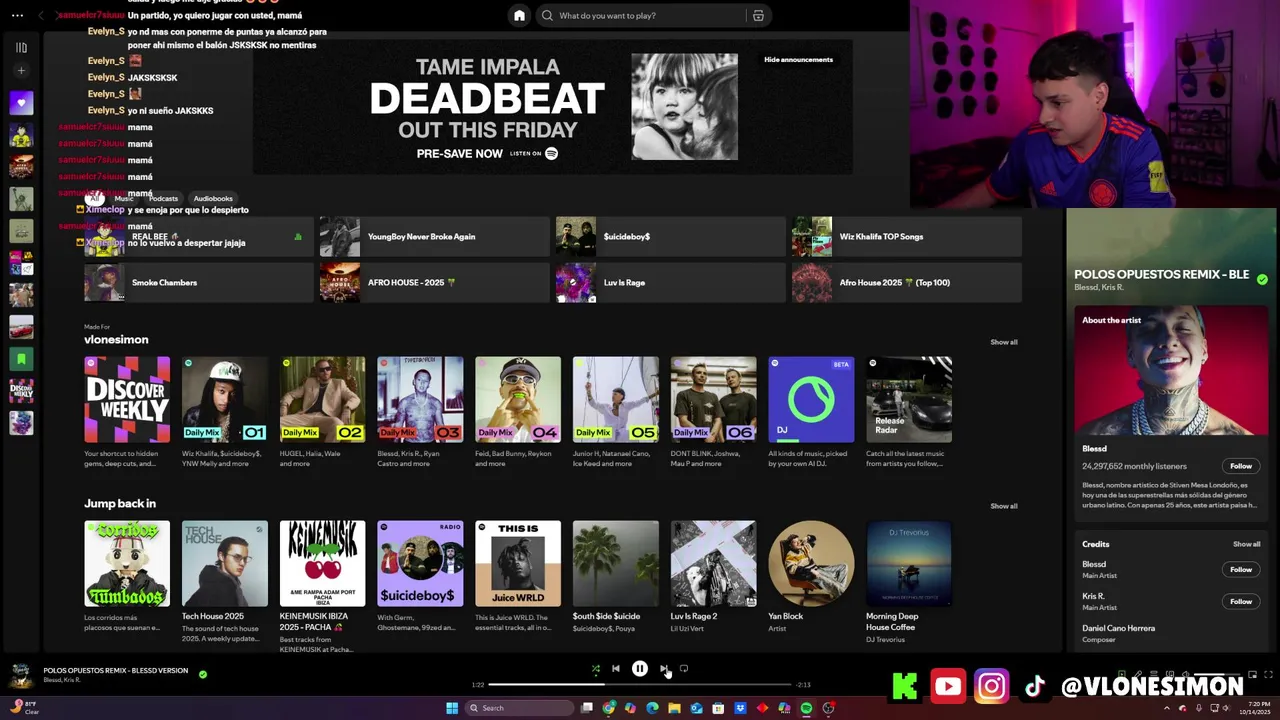Create a new playlist with plus icon
This screenshot has height=720, width=1280.
21,70
